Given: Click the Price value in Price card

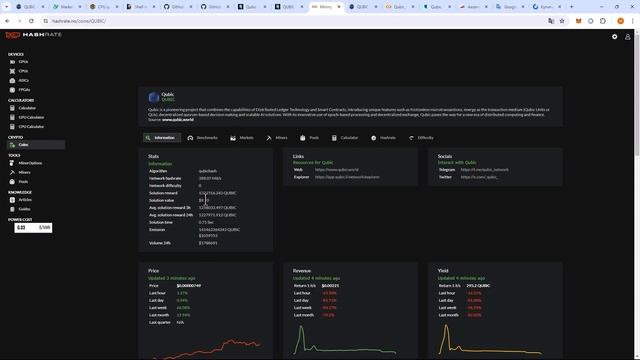Looking at the screenshot, I should point(189,286).
